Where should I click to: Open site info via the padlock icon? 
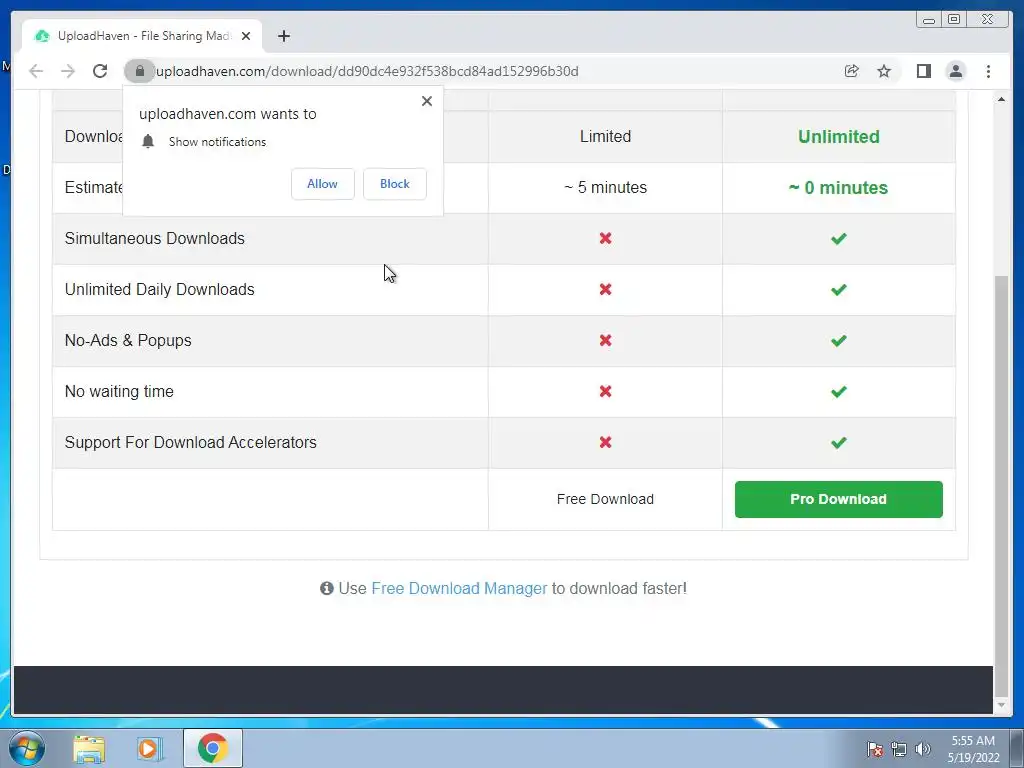pyautogui.click(x=139, y=71)
